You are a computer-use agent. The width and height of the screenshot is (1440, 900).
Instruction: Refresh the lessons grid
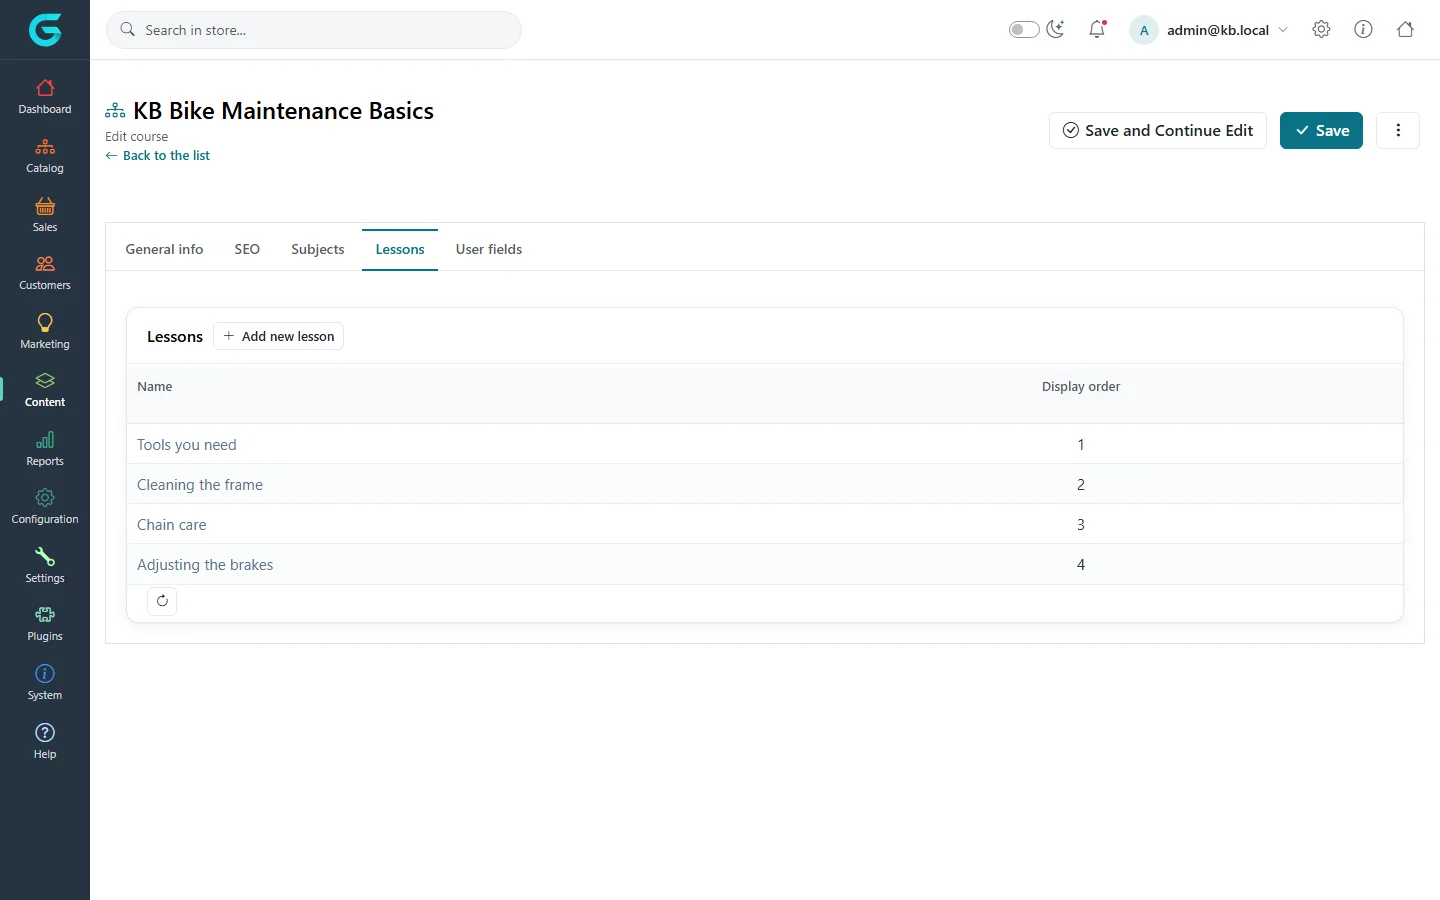click(162, 601)
